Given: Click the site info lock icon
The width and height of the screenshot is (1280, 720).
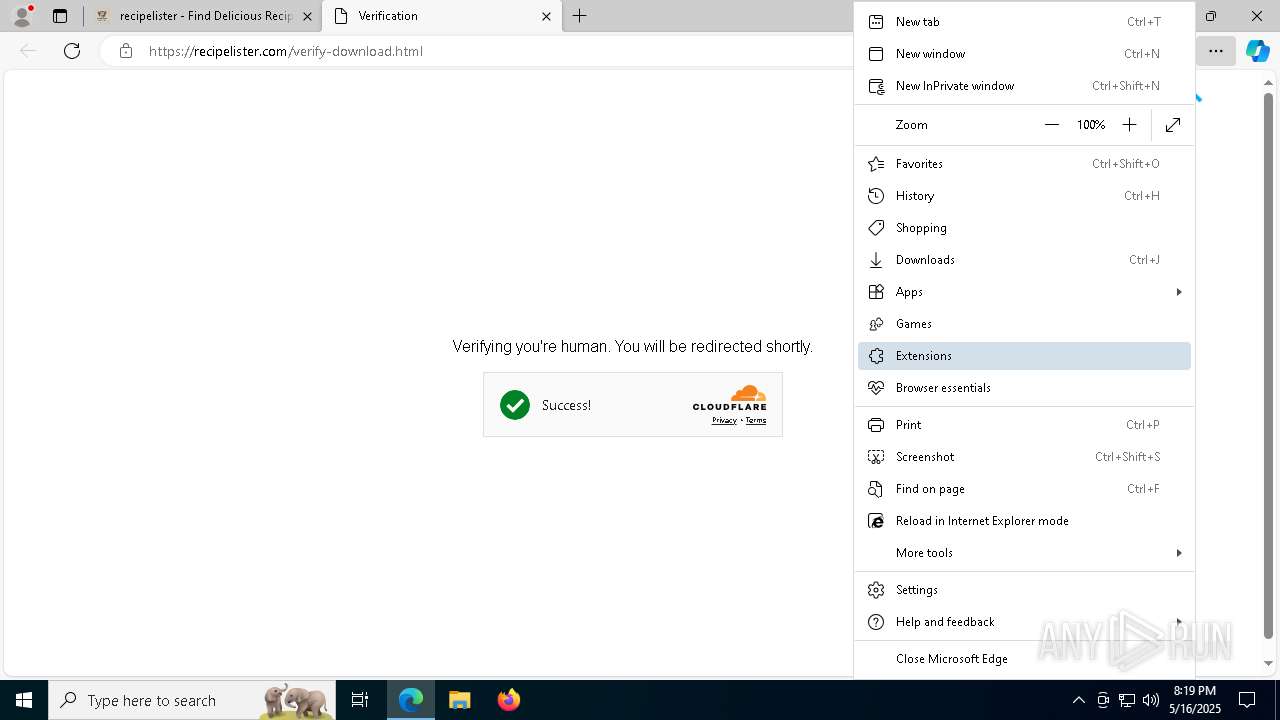Looking at the screenshot, I should pos(126,51).
